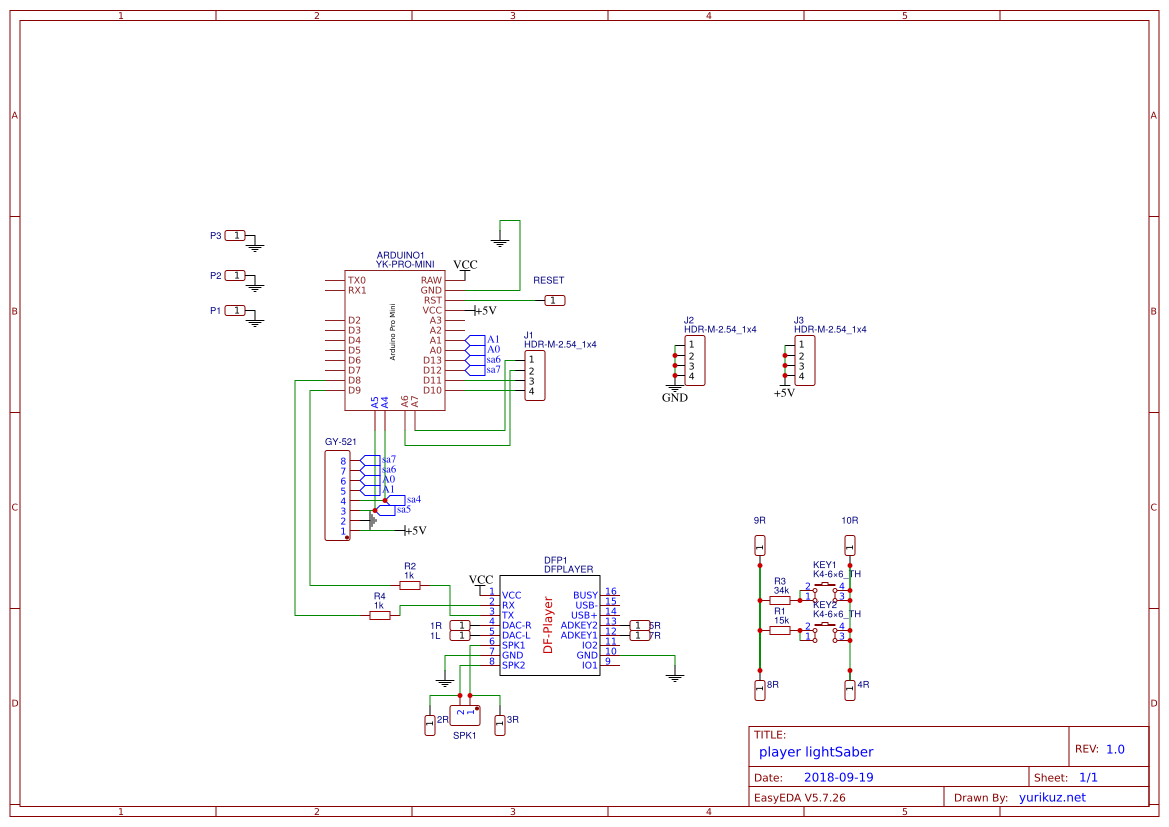The width and height of the screenshot is (1169, 827).
Task: Select the SPK1 speaker symbol
Action: coord(463,715)
